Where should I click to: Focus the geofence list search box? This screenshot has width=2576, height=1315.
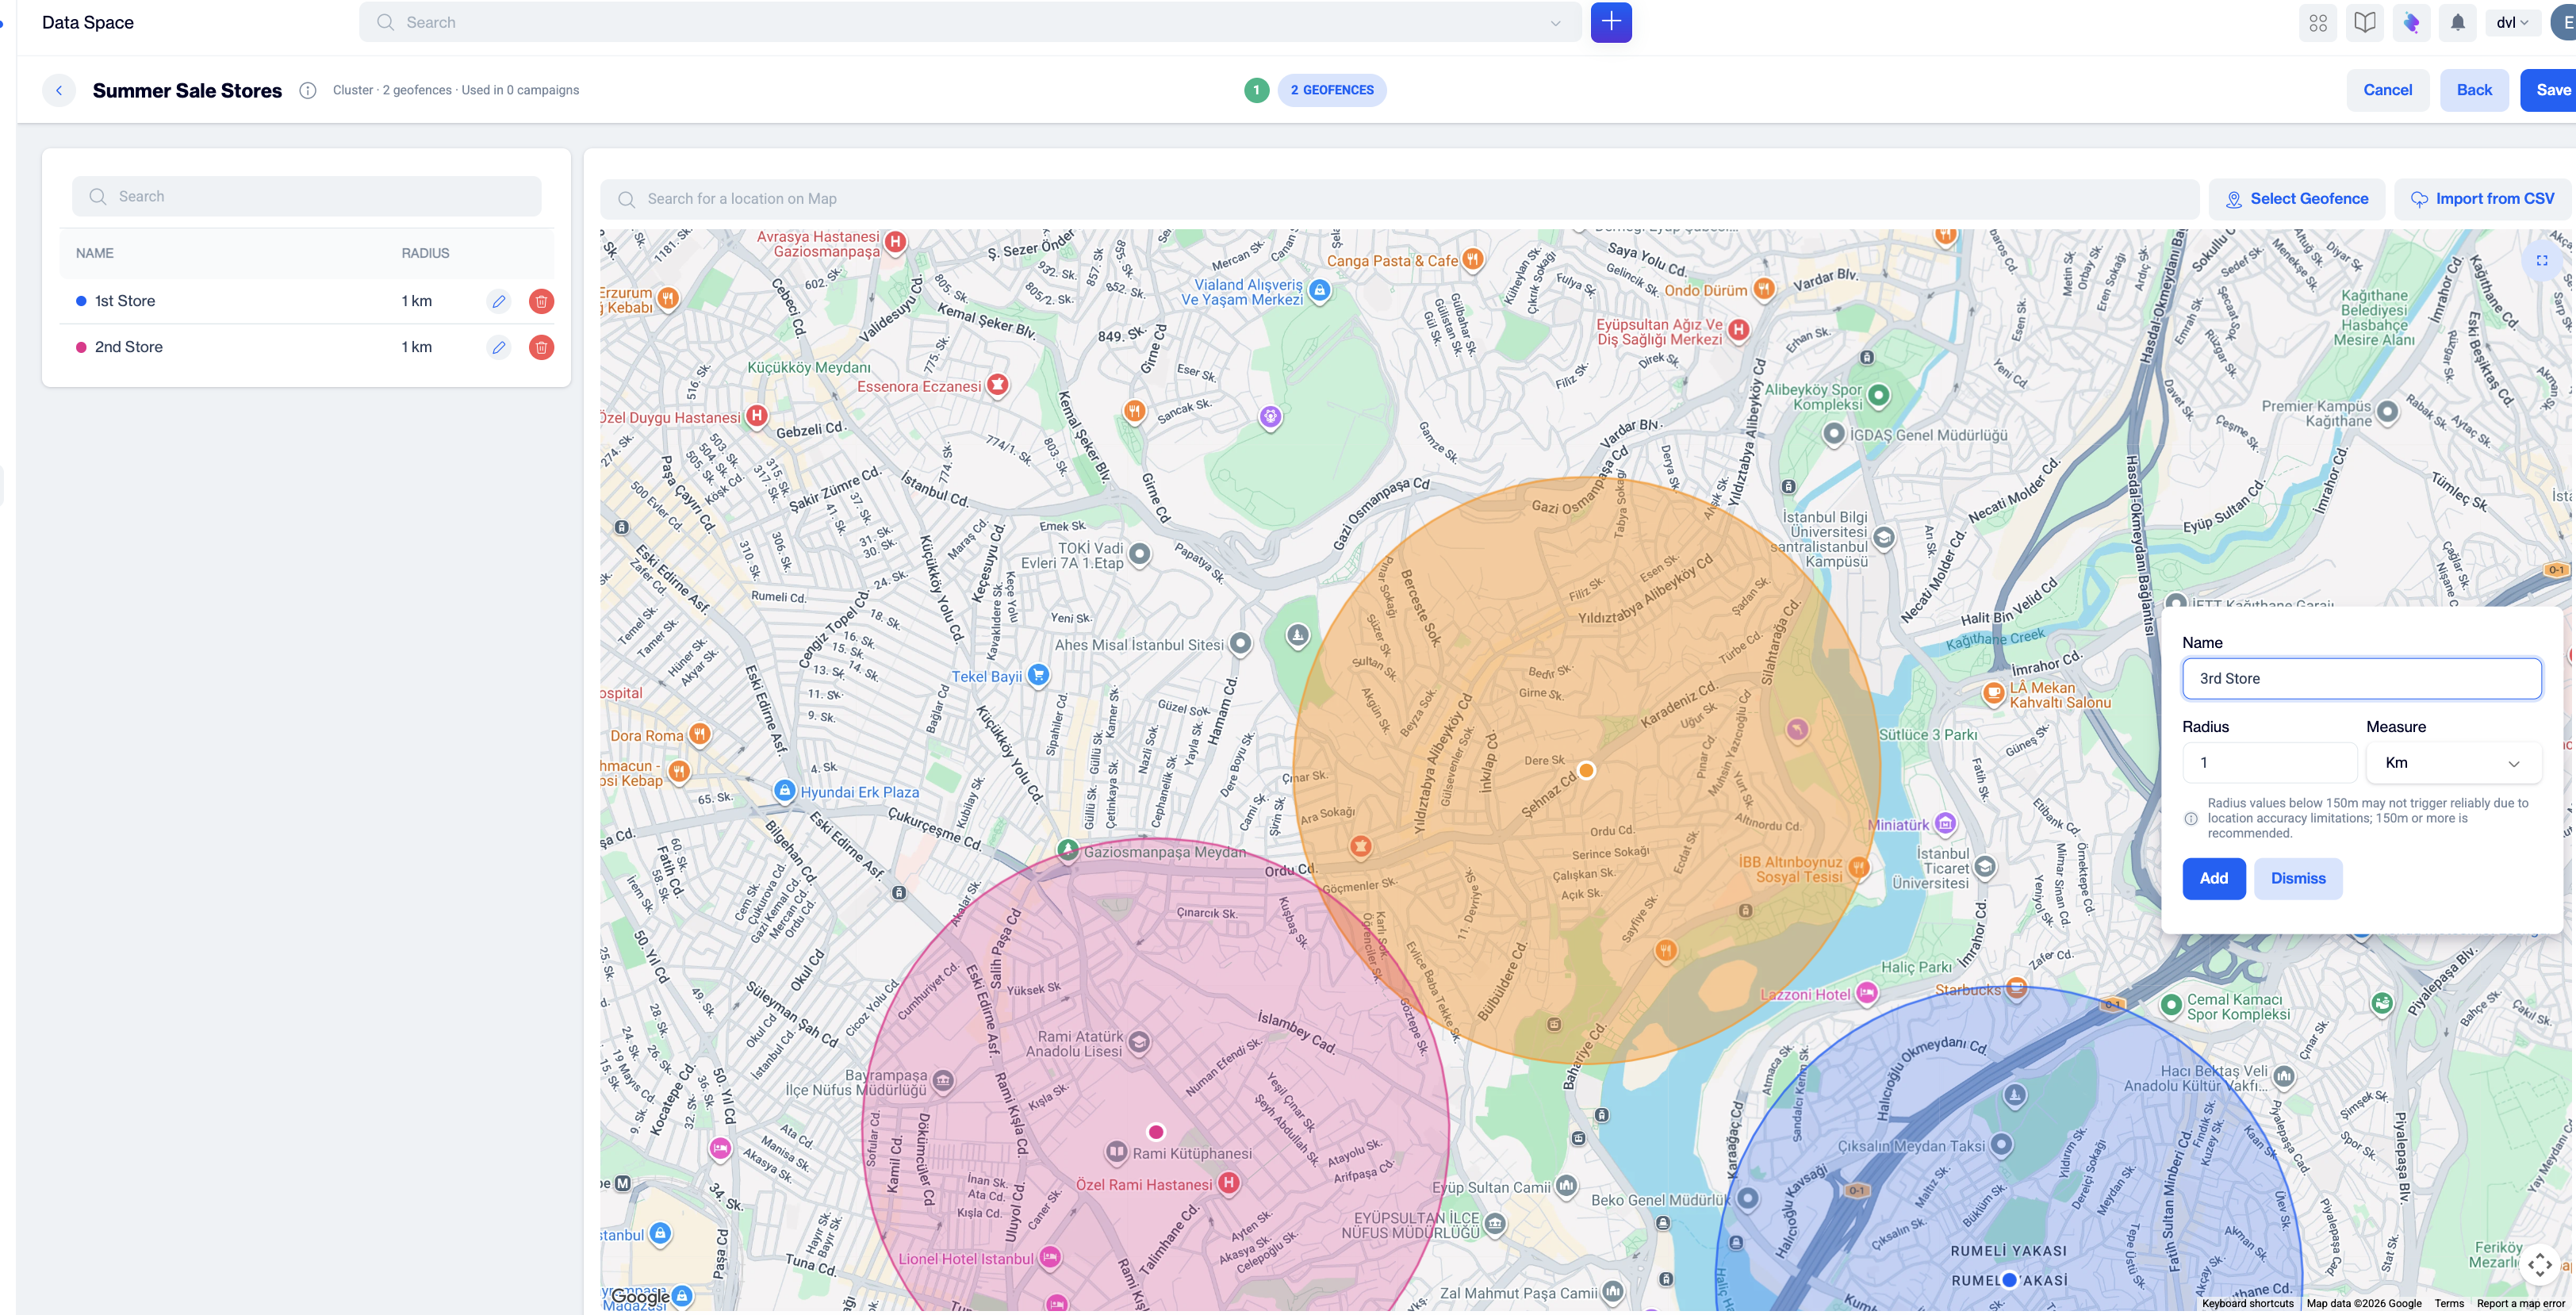click(307, 196)
